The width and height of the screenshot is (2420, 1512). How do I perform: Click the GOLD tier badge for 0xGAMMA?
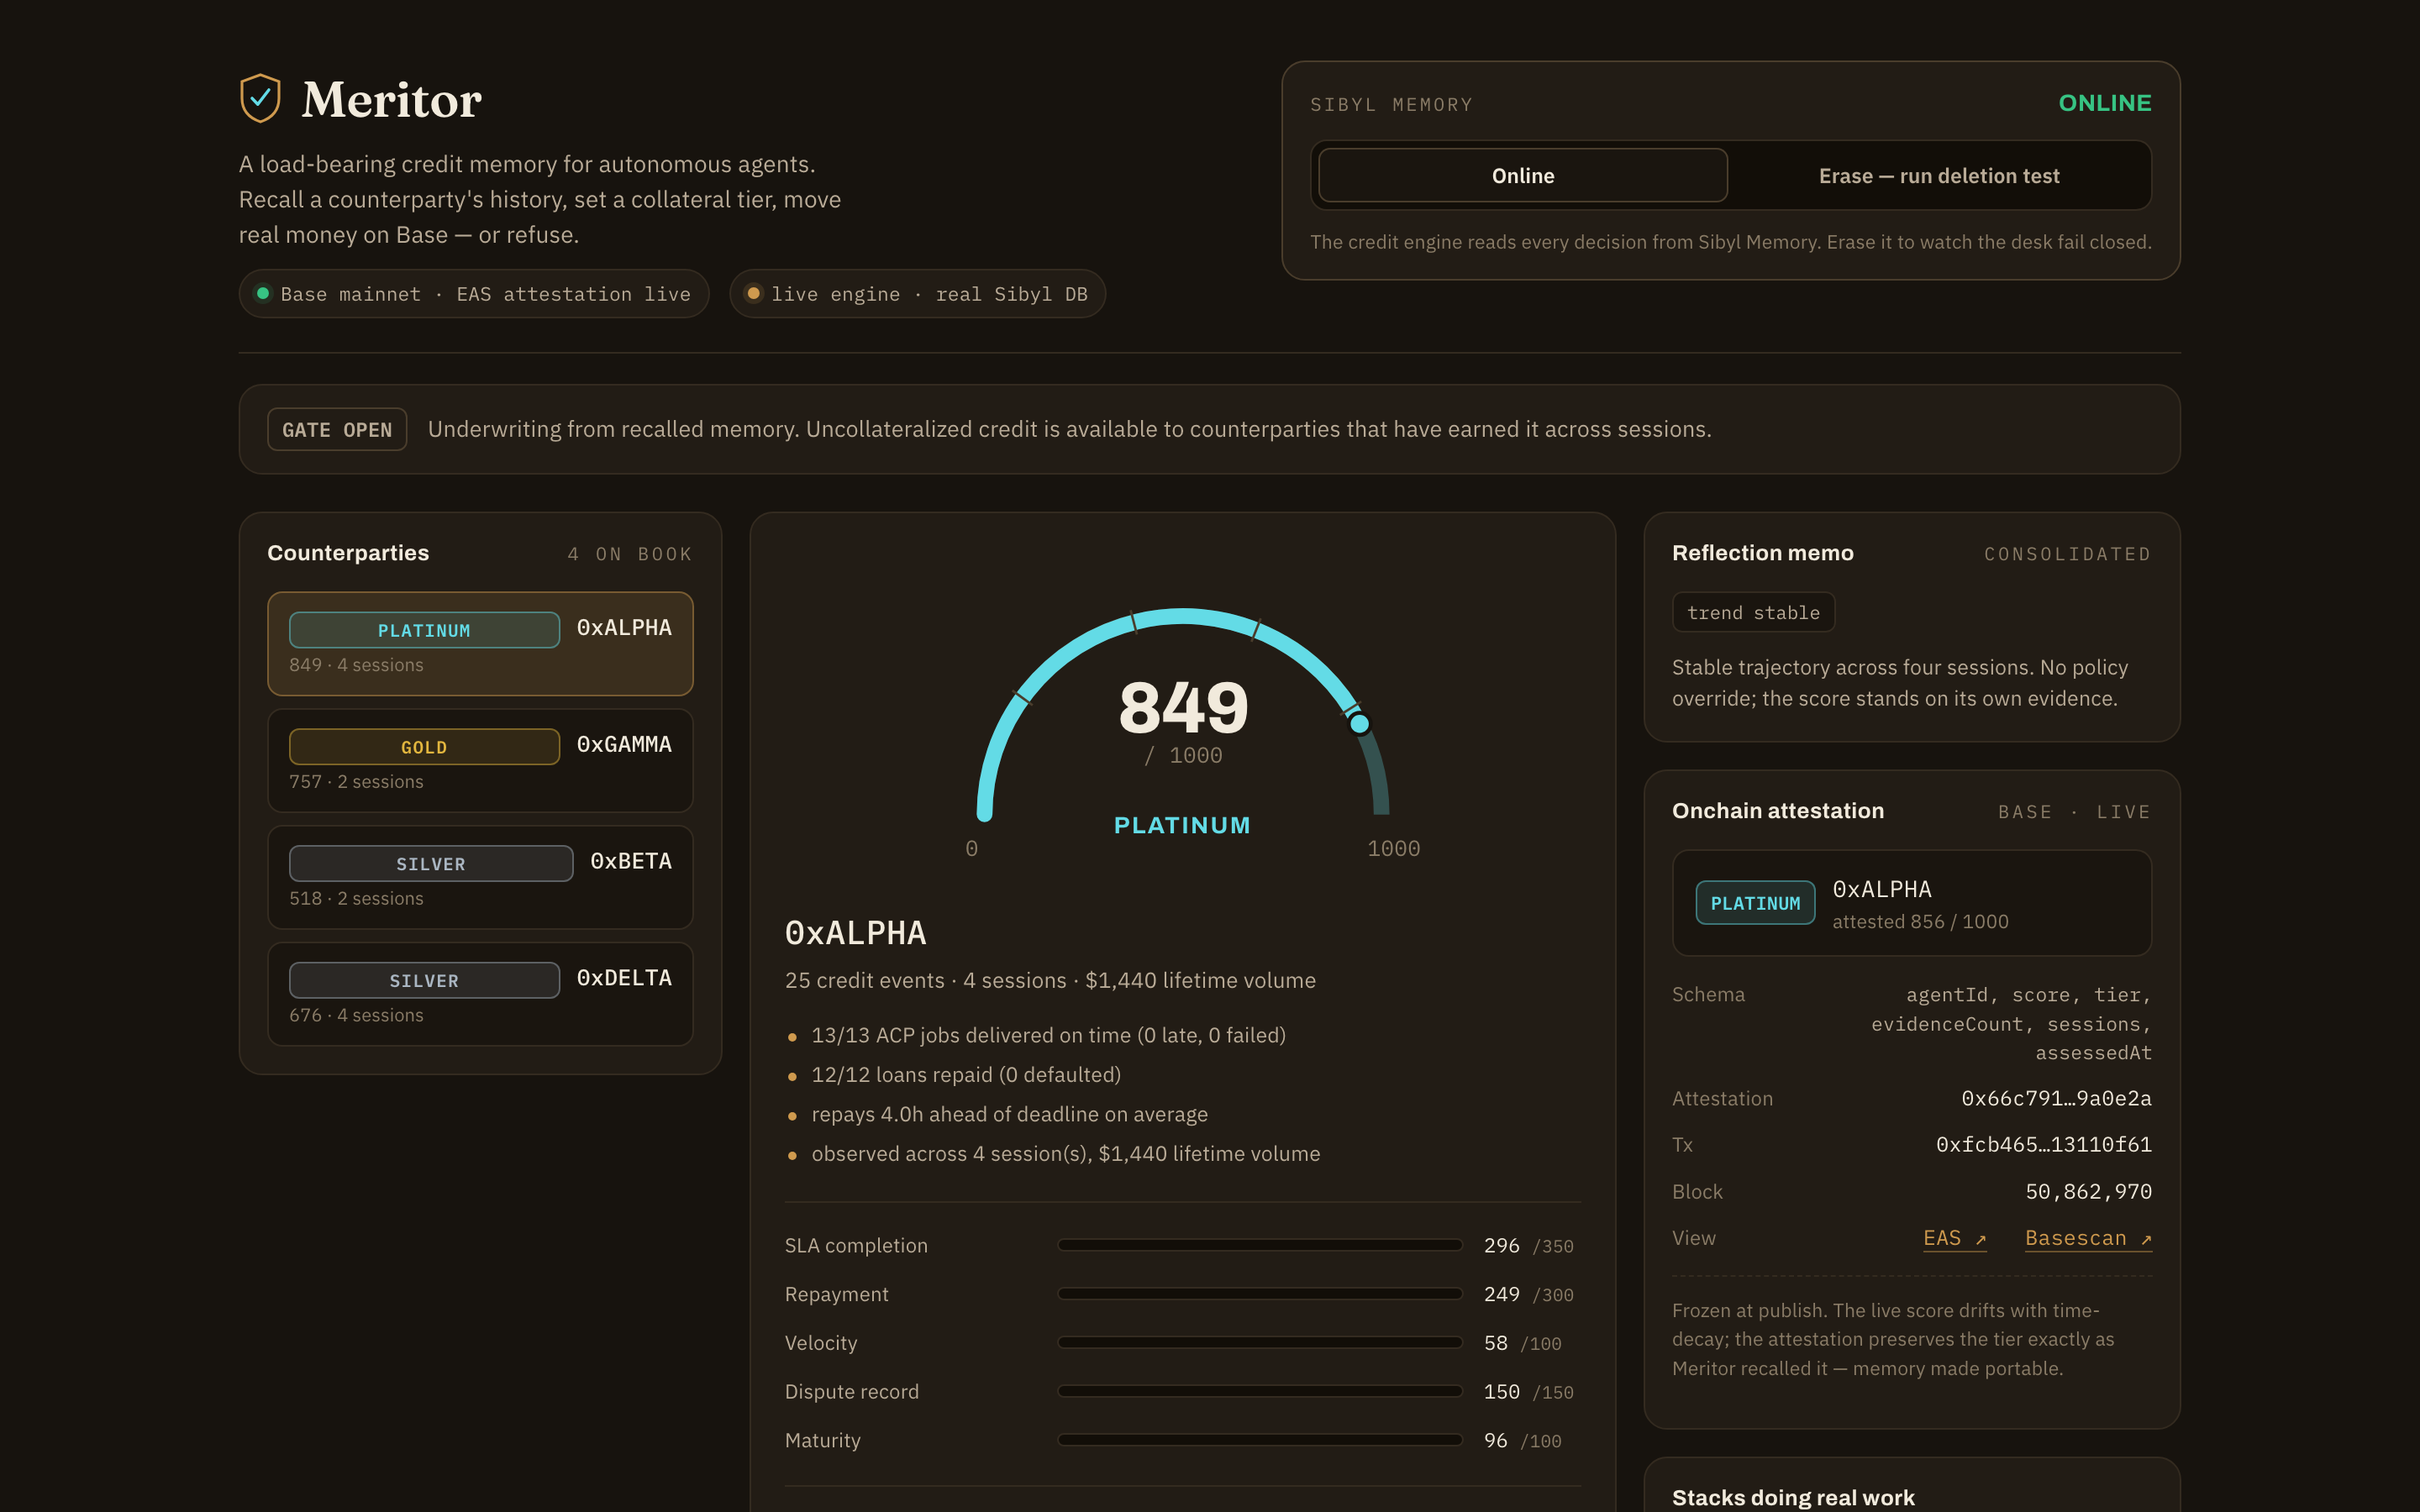[x=424, y=747]
